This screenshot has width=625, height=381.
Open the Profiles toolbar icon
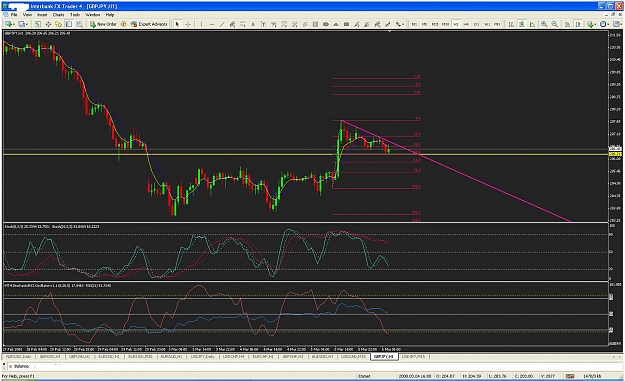21,24
